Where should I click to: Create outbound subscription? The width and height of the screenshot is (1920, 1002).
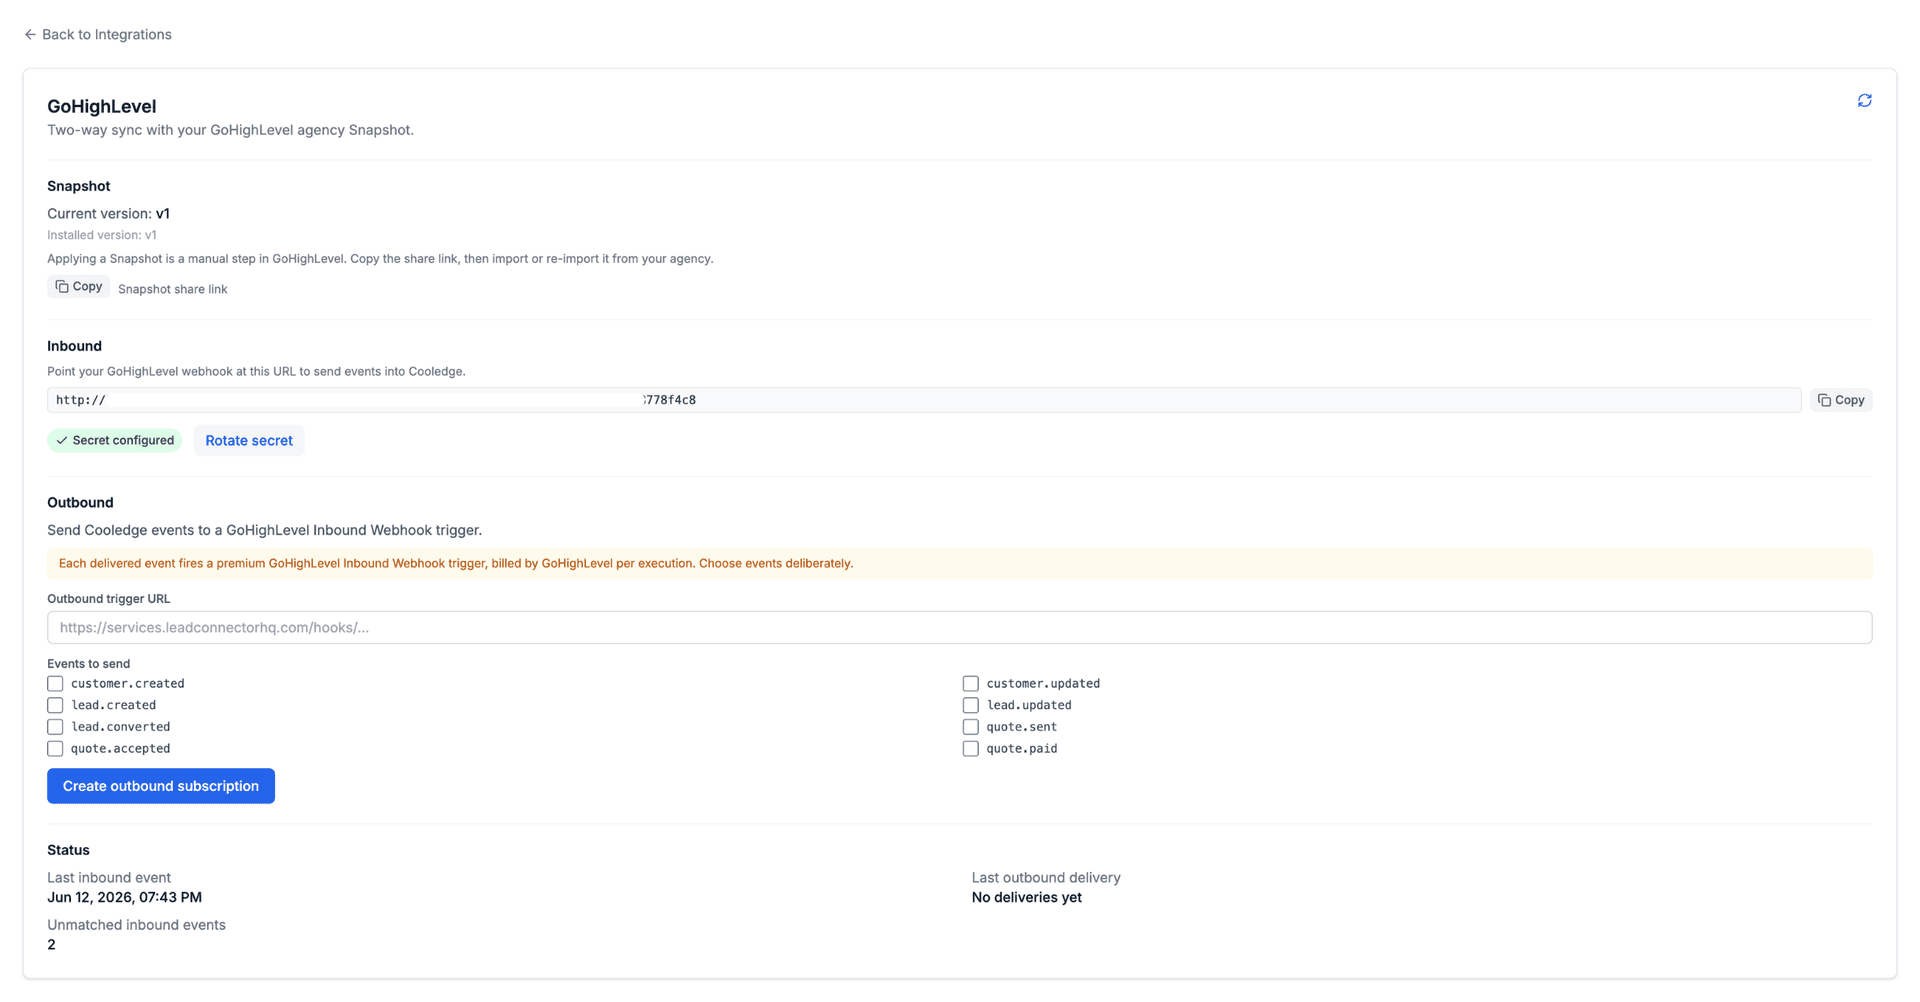click(161, 786)
